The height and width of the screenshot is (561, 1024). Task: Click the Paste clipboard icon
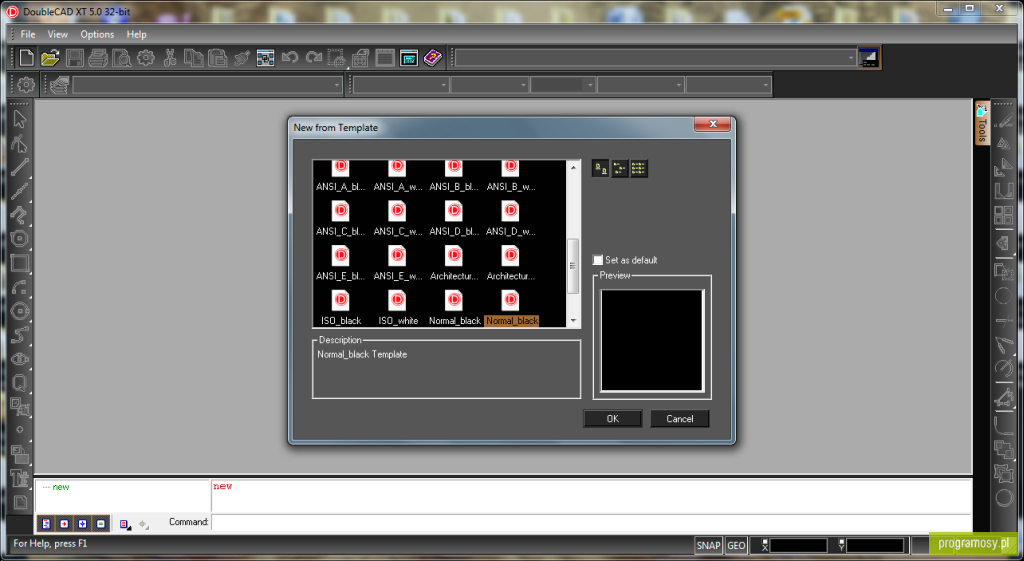pos(217,58)
